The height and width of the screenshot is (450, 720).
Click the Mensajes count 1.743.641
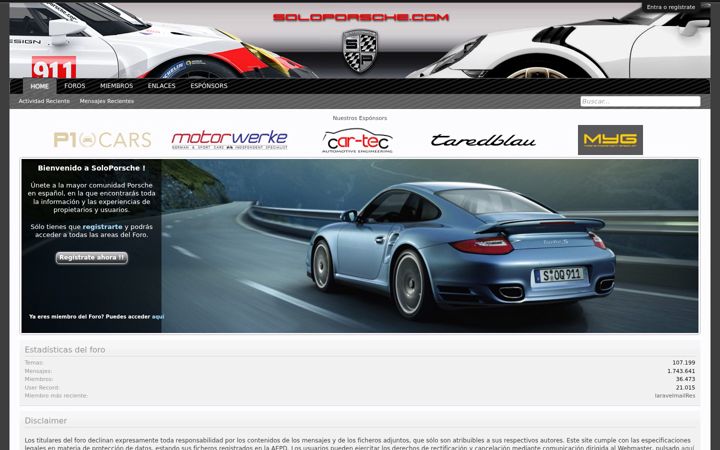click(681, 371)
